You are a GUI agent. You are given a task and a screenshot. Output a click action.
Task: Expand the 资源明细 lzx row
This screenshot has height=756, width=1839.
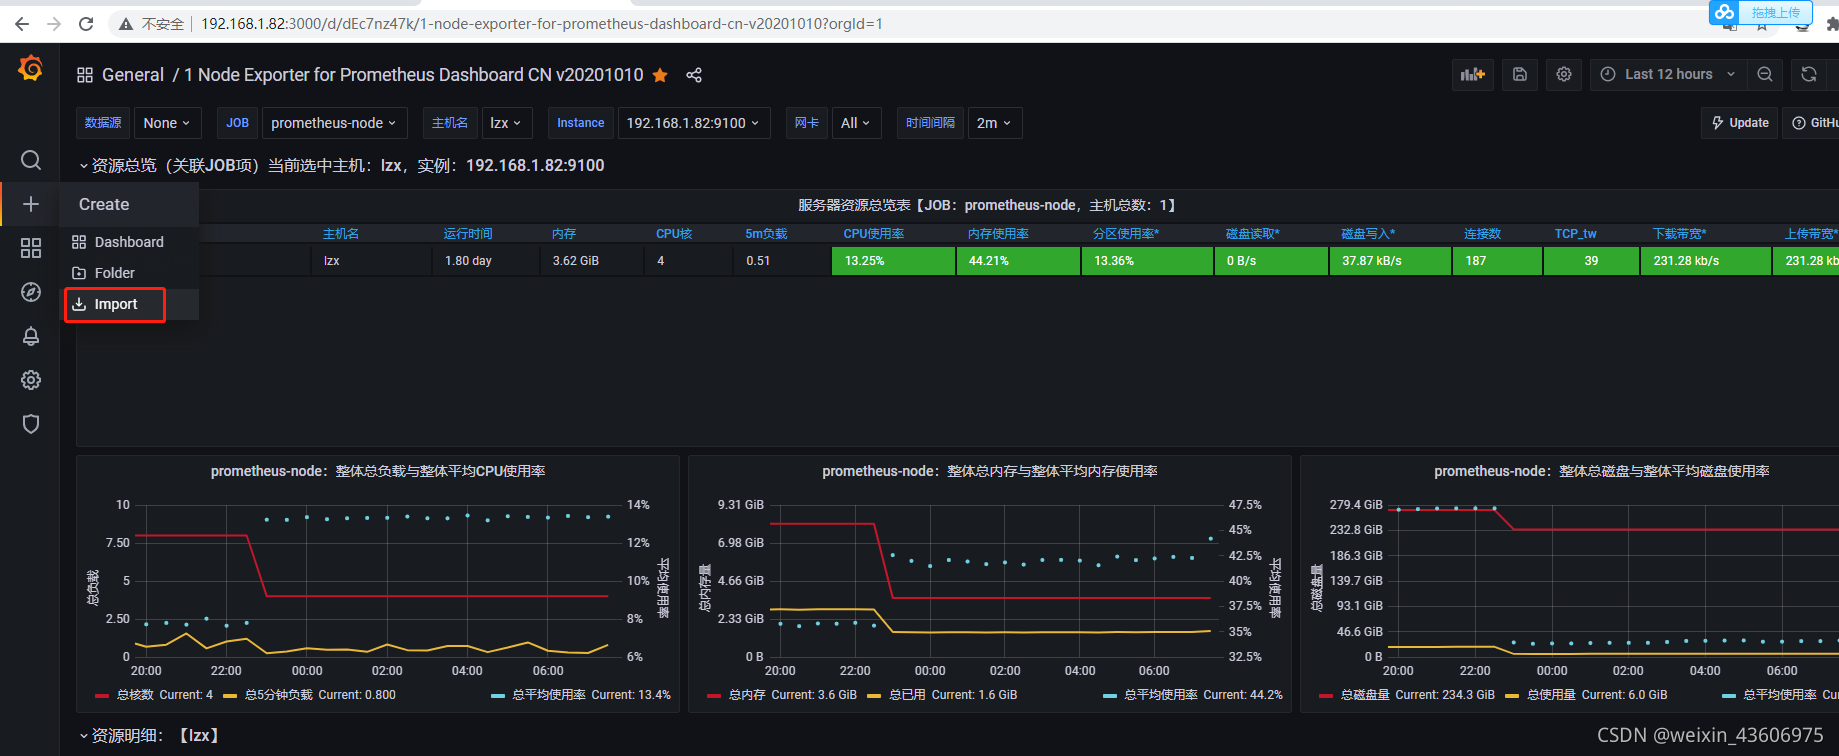[x=150, y=735]
